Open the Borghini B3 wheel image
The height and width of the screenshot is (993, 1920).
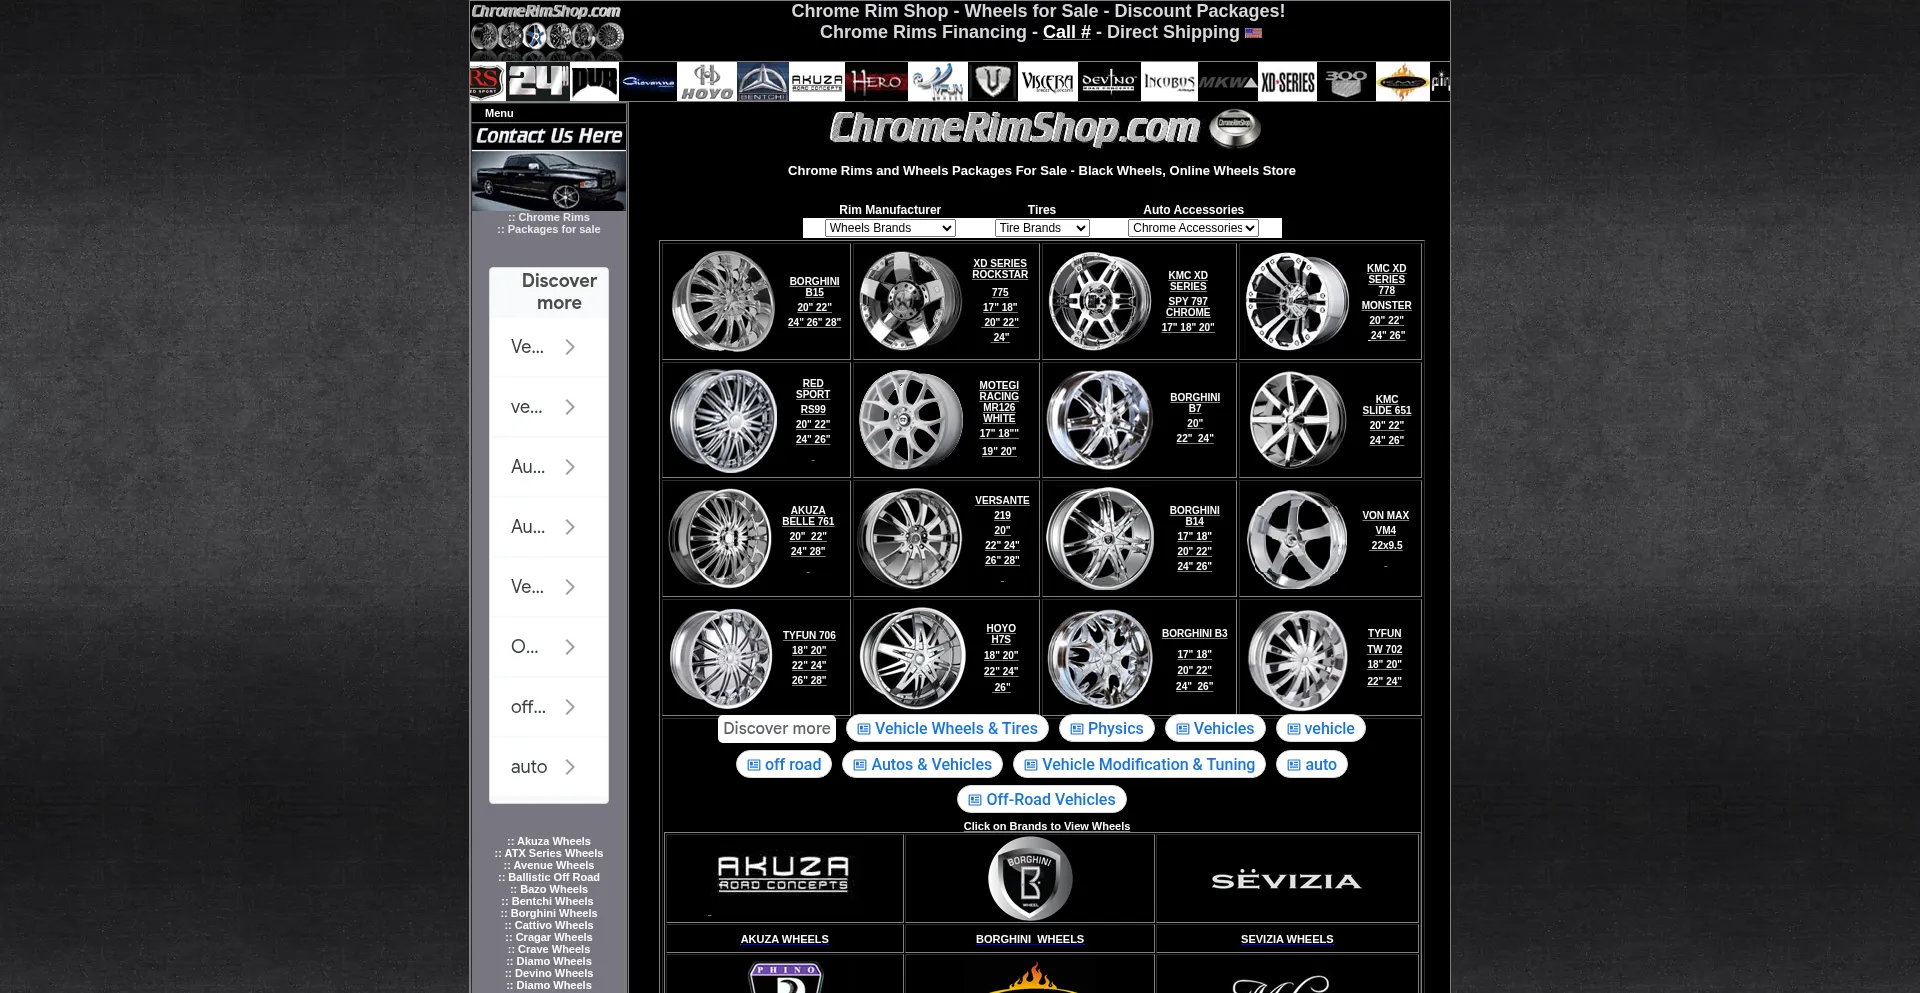pos(1100,659)
